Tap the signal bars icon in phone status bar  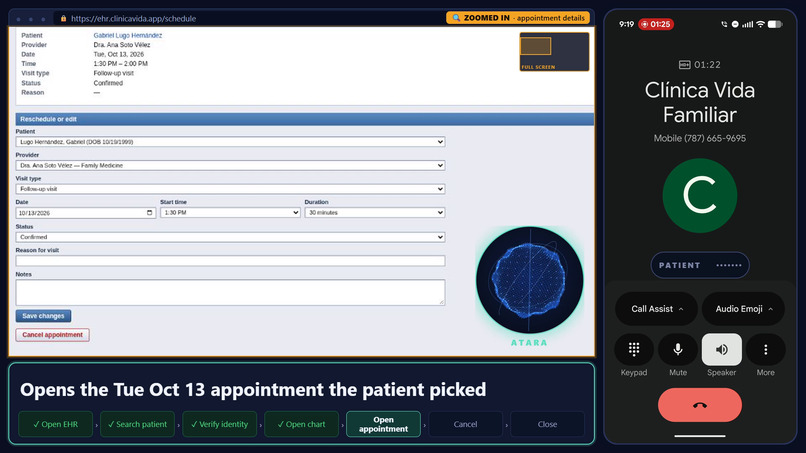(747, 24)
